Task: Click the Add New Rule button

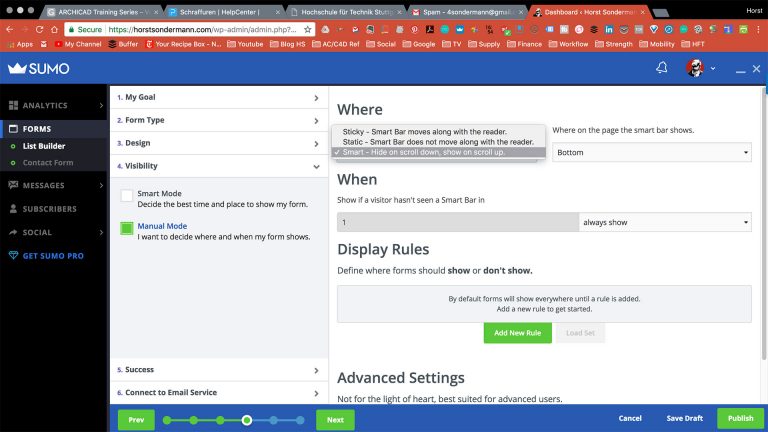Action: [x=517, y=332]
